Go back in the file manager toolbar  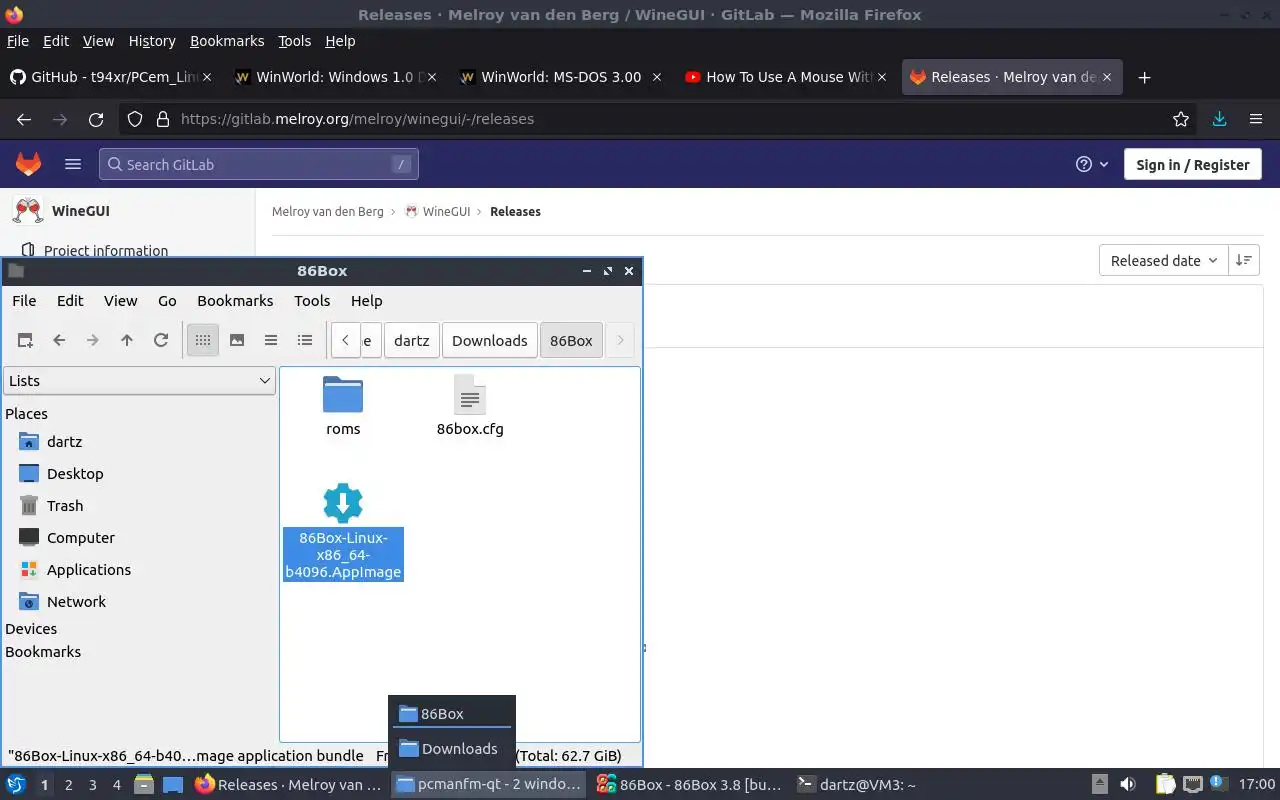[x=59, y=340]
